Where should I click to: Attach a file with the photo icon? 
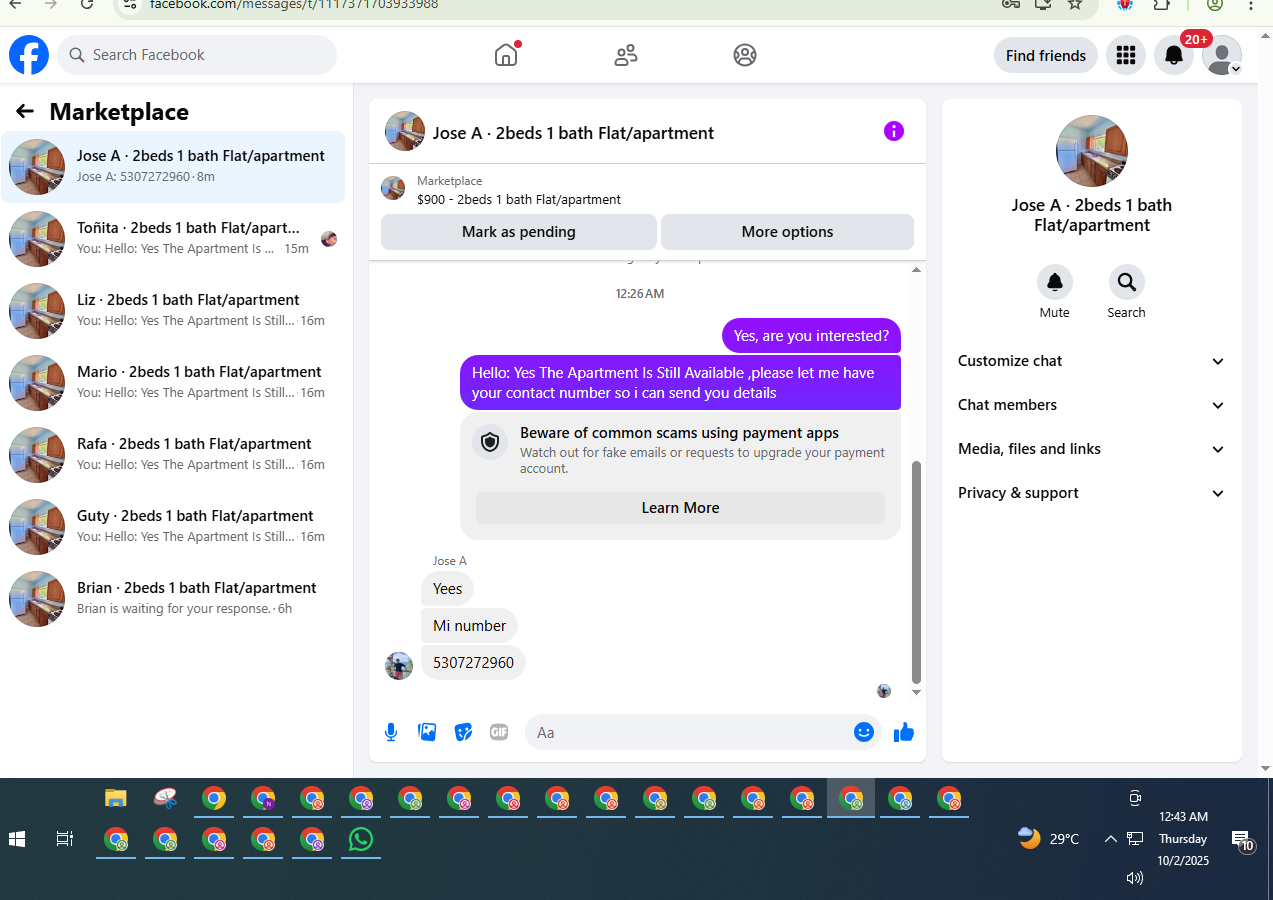click(427, 732)
